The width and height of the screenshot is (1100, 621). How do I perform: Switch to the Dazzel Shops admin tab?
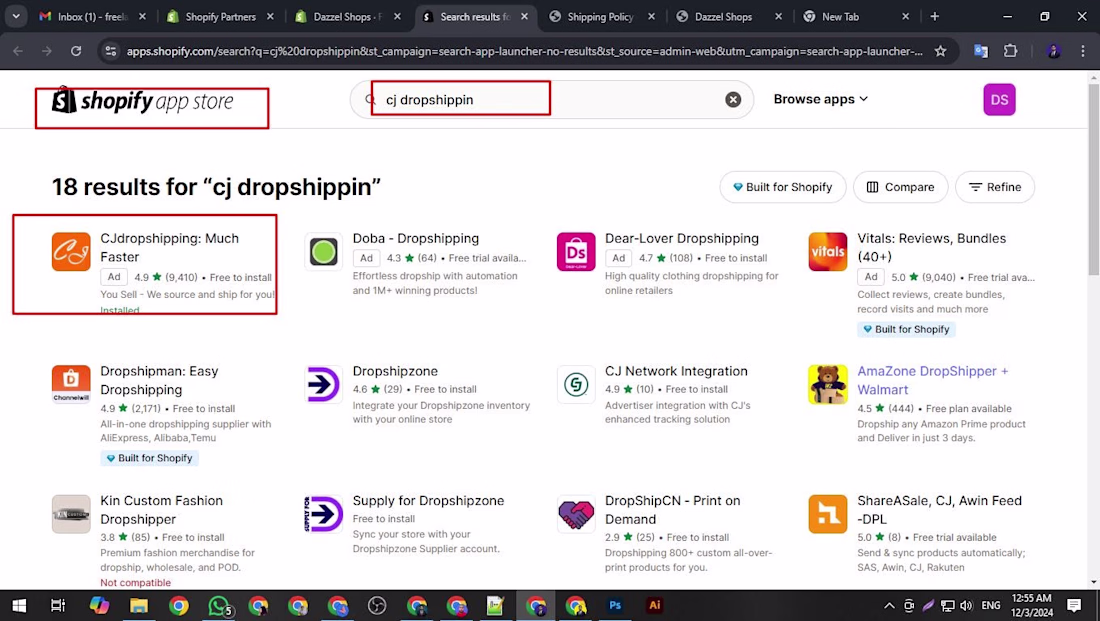tap(347, 16)
